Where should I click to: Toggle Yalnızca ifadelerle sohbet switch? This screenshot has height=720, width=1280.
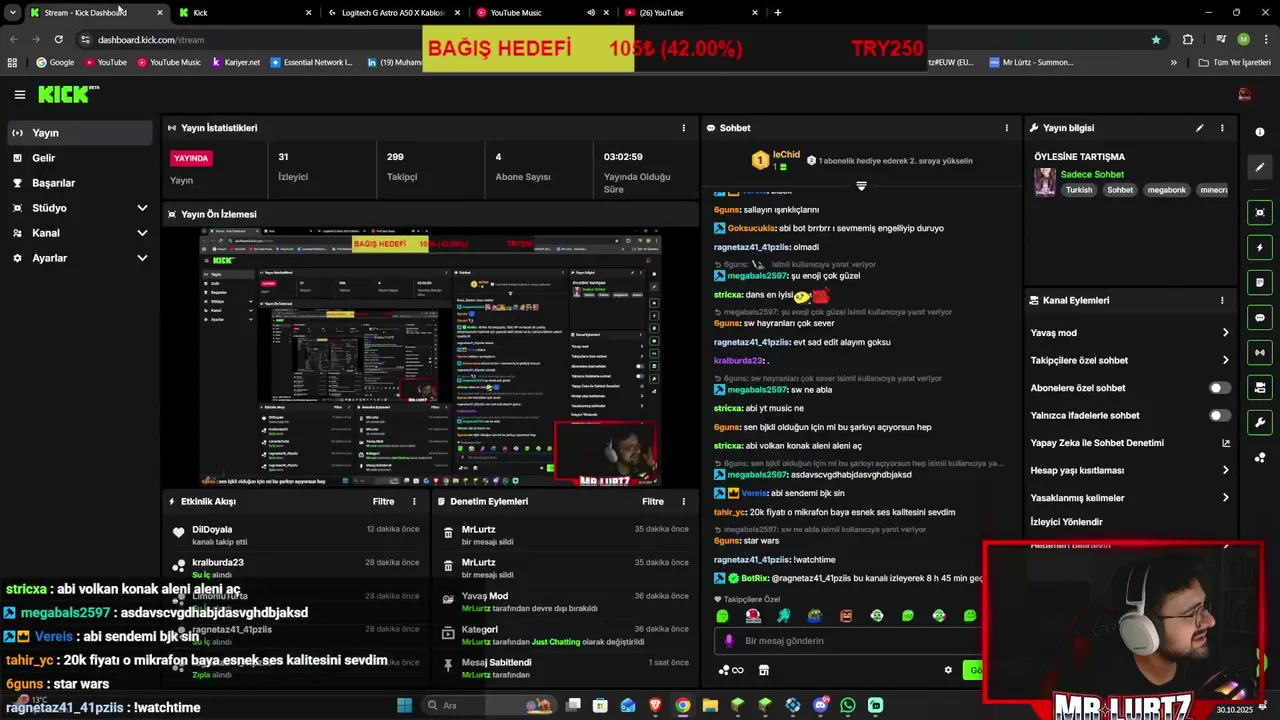(x=1219, y=415)
